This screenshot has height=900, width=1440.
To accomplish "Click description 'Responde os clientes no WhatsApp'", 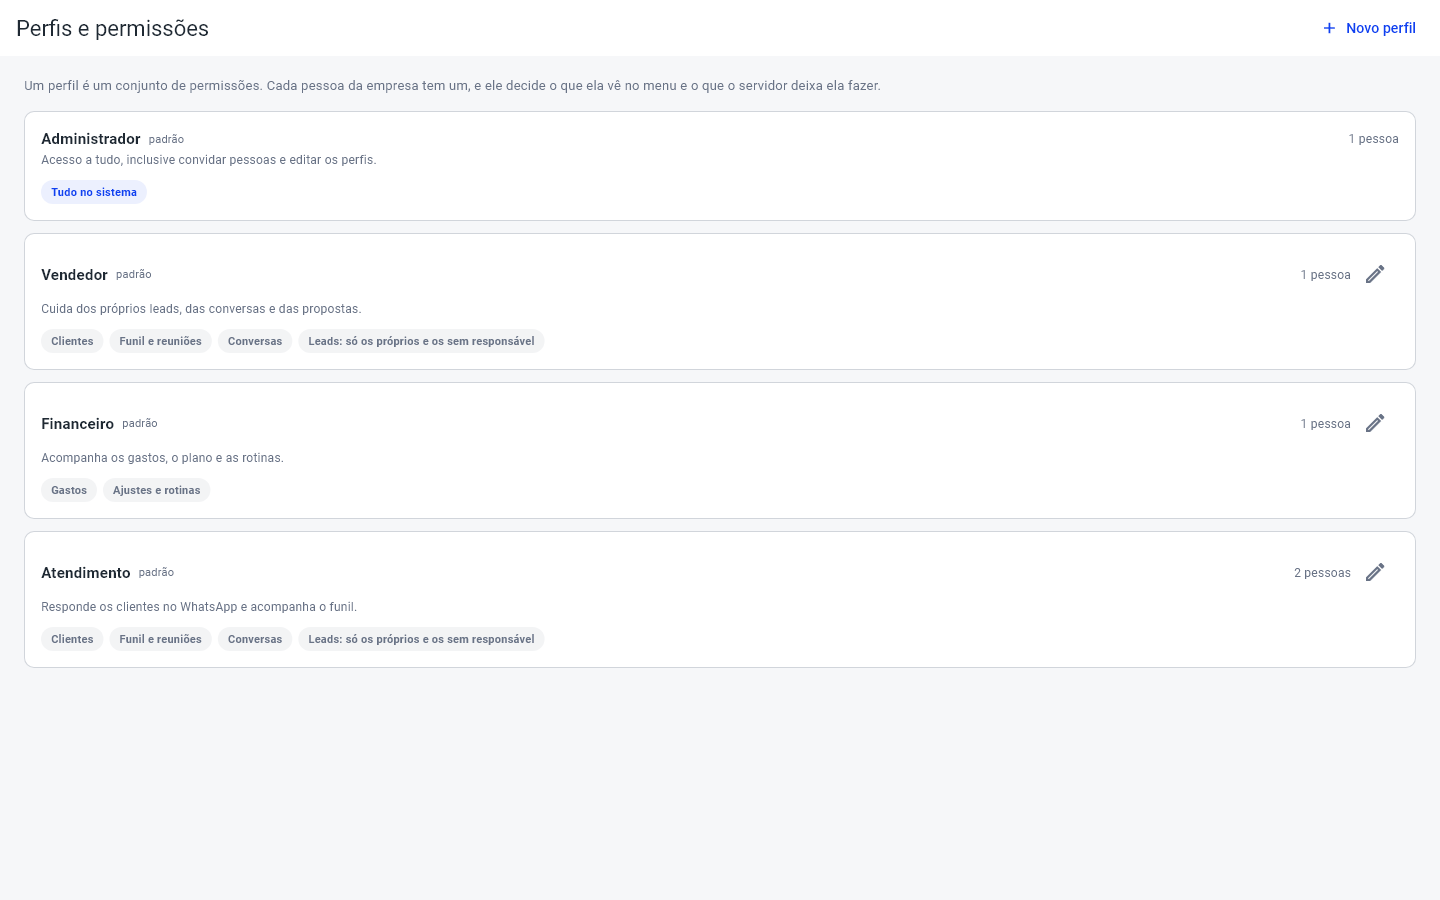I will coord(199,607).
